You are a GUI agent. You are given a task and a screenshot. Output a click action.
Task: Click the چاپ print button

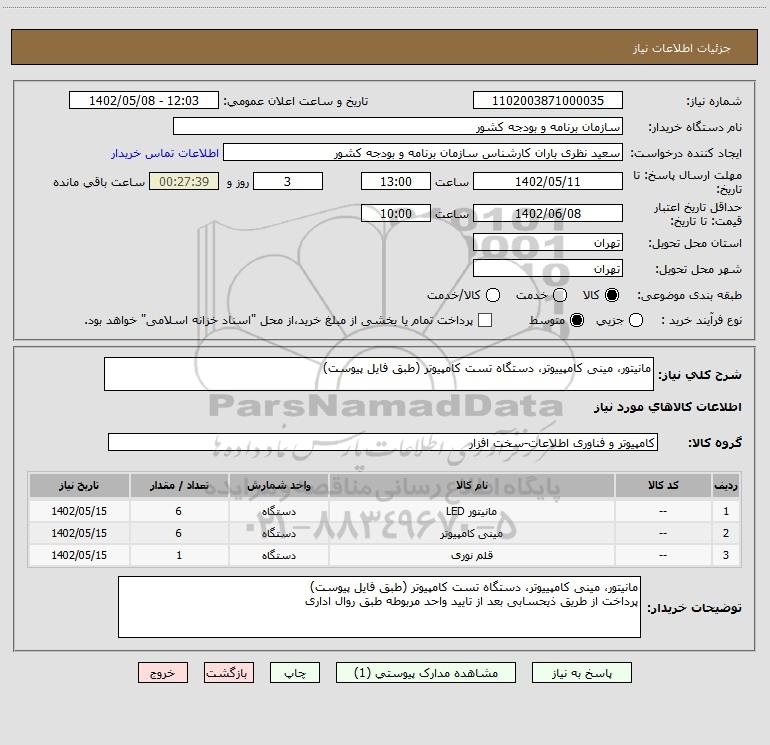point(295,673)
